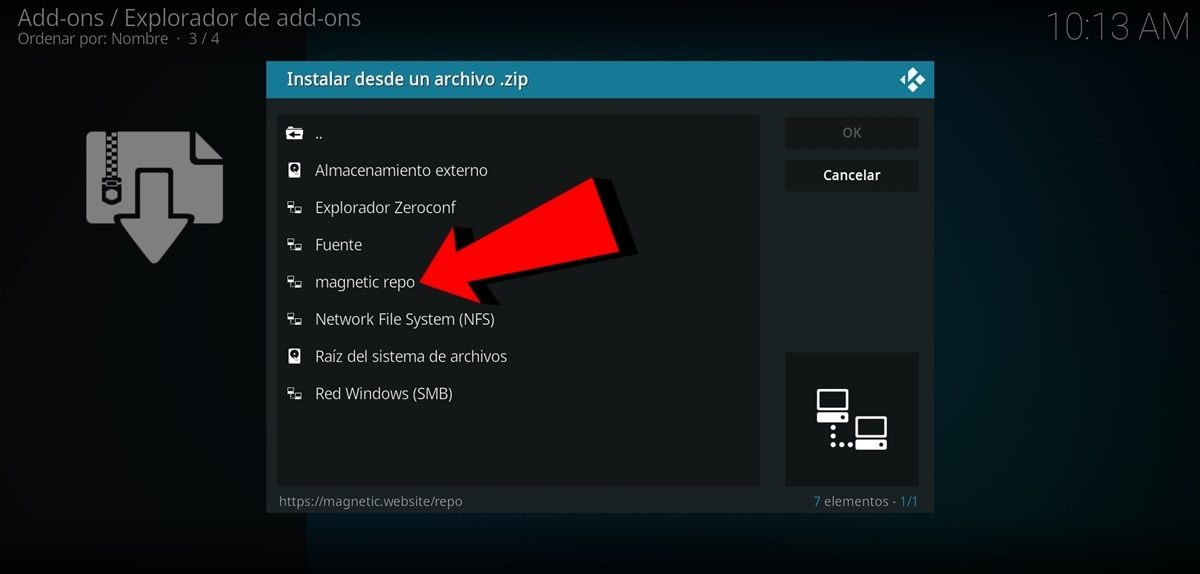Click the large zip download icon

point(154,195)
